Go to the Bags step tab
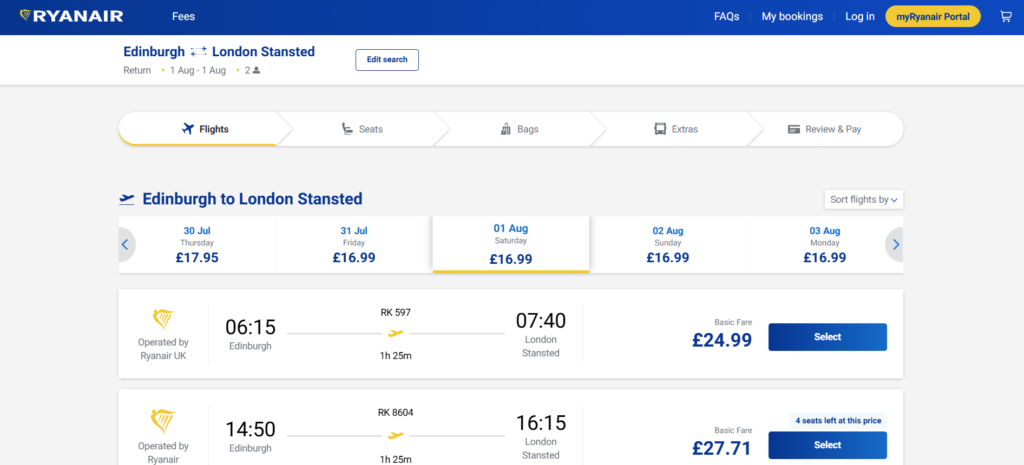Screen dimensions: 1024x465 520,129
